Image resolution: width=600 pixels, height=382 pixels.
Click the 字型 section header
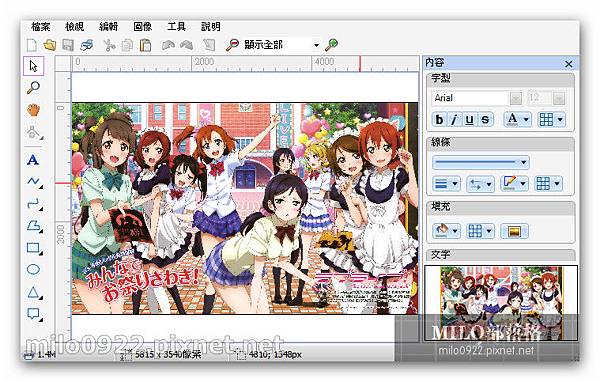501,79
